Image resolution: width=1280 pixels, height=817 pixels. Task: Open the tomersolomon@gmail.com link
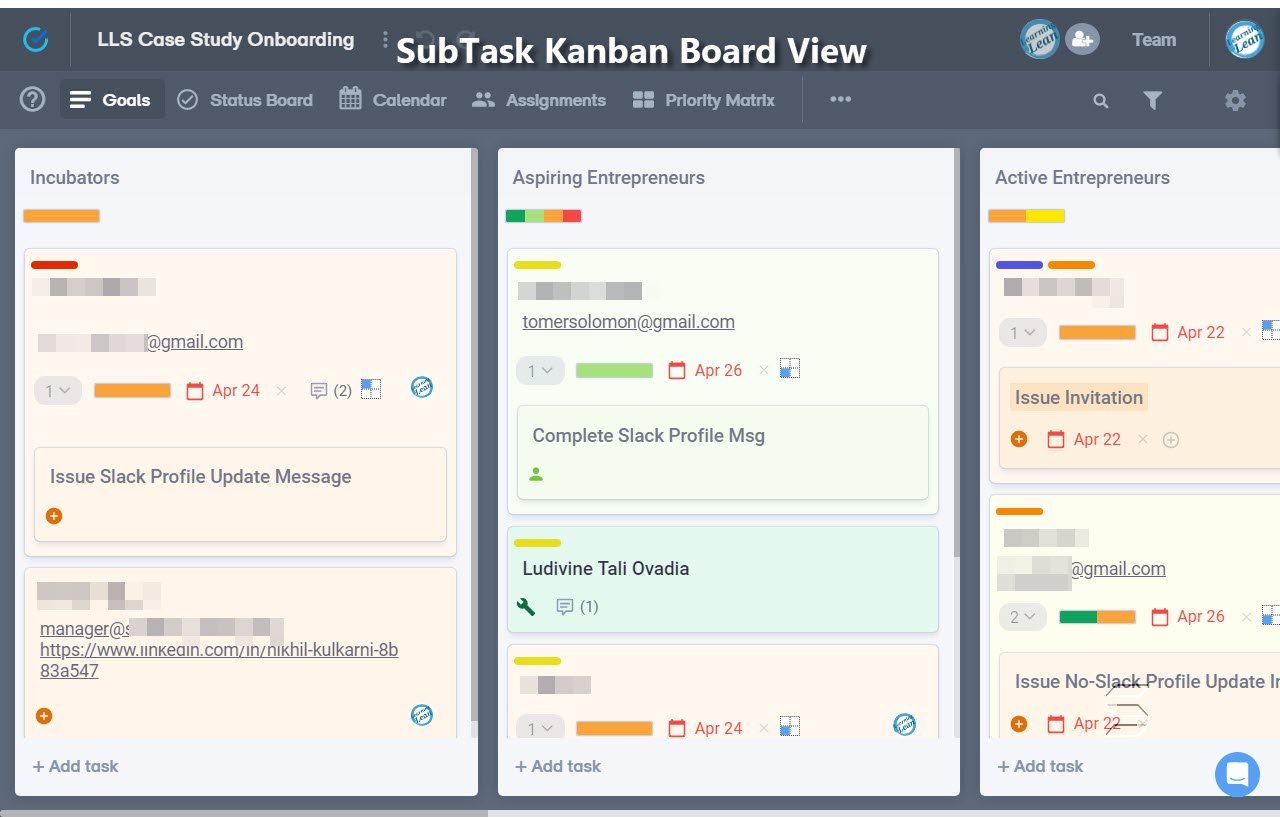tap(629, 322)
